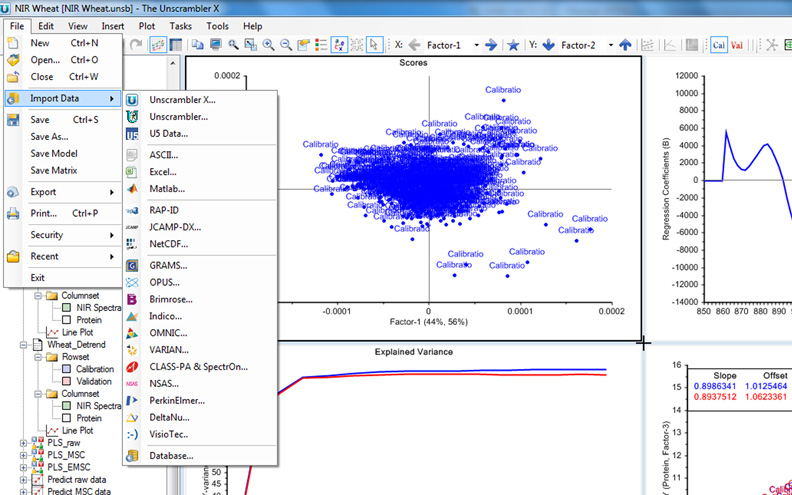Collapse the Wheat_Detrend tree node
This screenshot has height=495, width=792.
23,345
